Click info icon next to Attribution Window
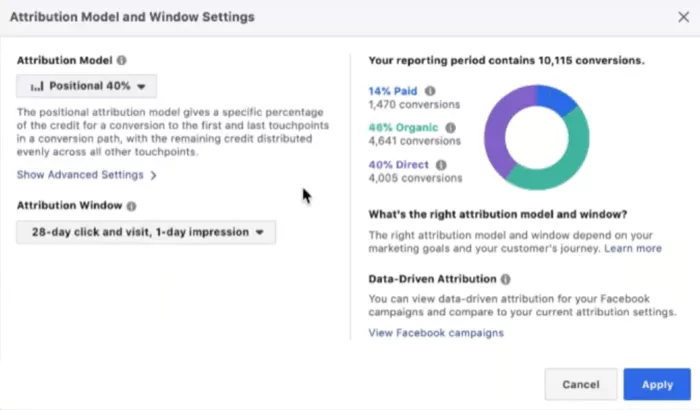This screenshot has height=410, width=700. click(131, 206)
